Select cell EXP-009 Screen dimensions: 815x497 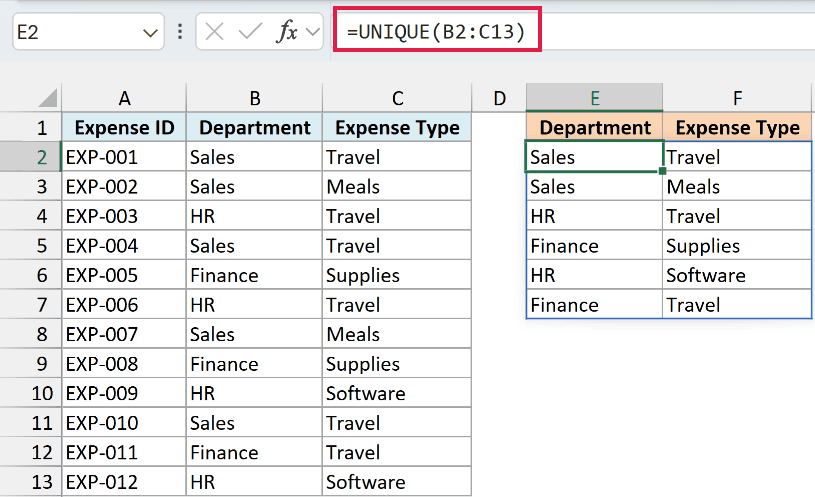pyautogui.click(x=124, y=393)
